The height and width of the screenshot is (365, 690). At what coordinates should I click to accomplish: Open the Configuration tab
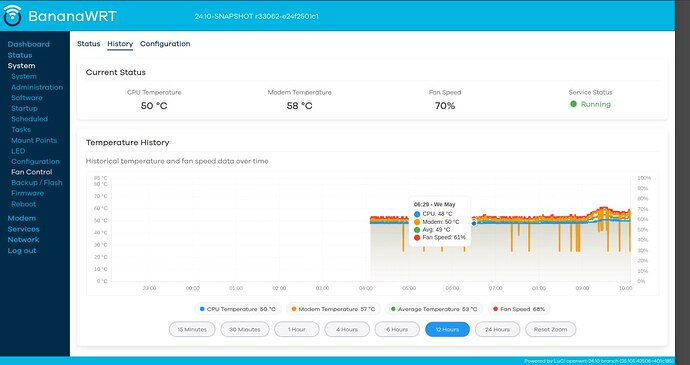(165, 44)
